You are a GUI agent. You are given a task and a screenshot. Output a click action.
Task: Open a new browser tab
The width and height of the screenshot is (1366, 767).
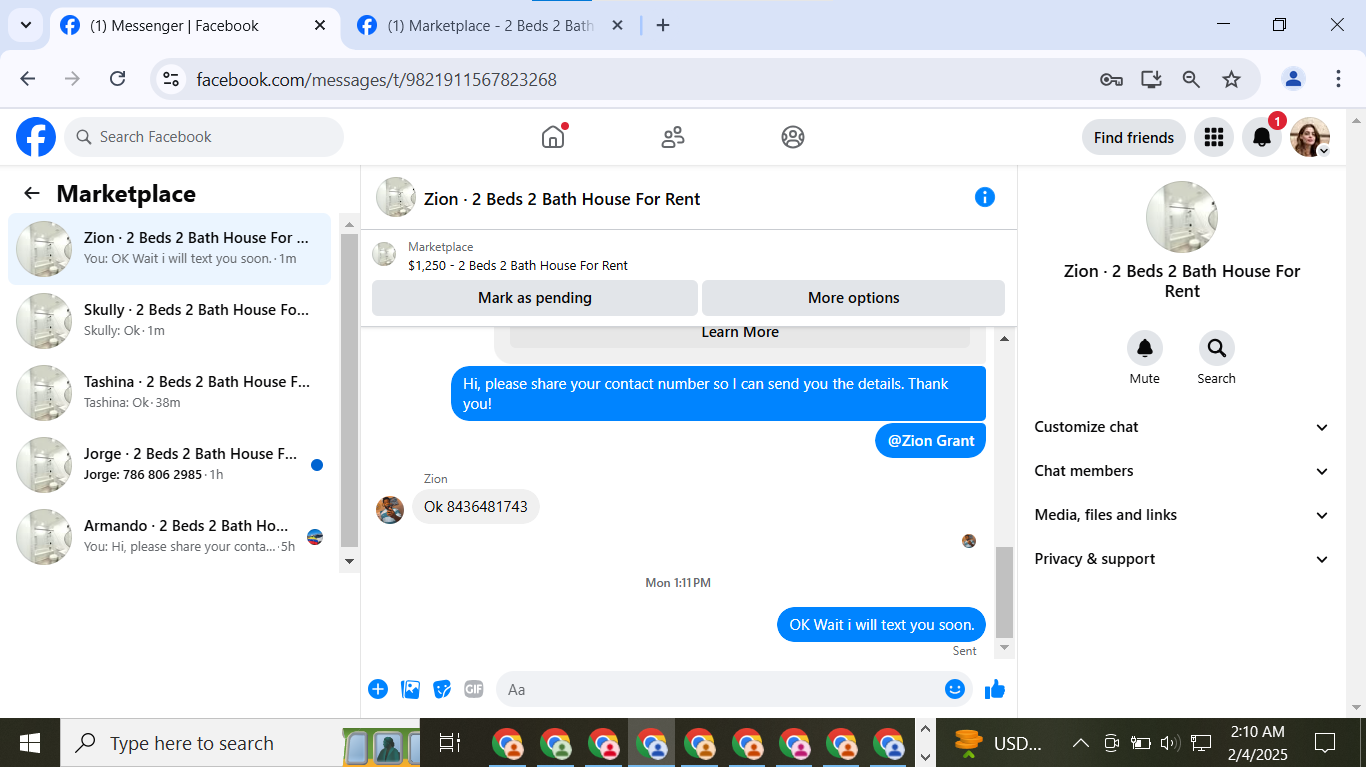[x=663, y=26]
